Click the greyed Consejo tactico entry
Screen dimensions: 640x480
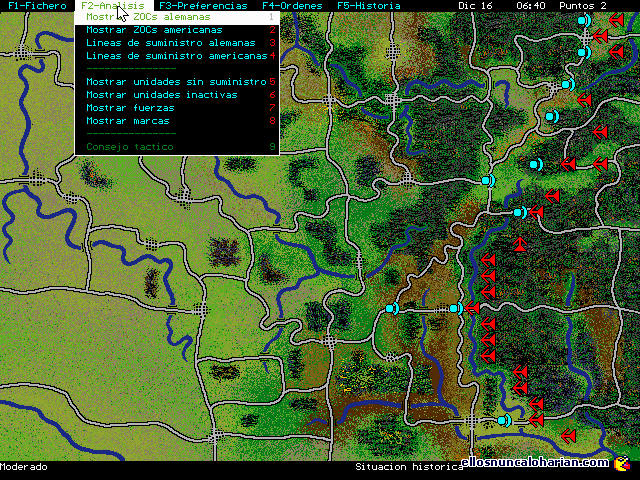tap(177, 147)
